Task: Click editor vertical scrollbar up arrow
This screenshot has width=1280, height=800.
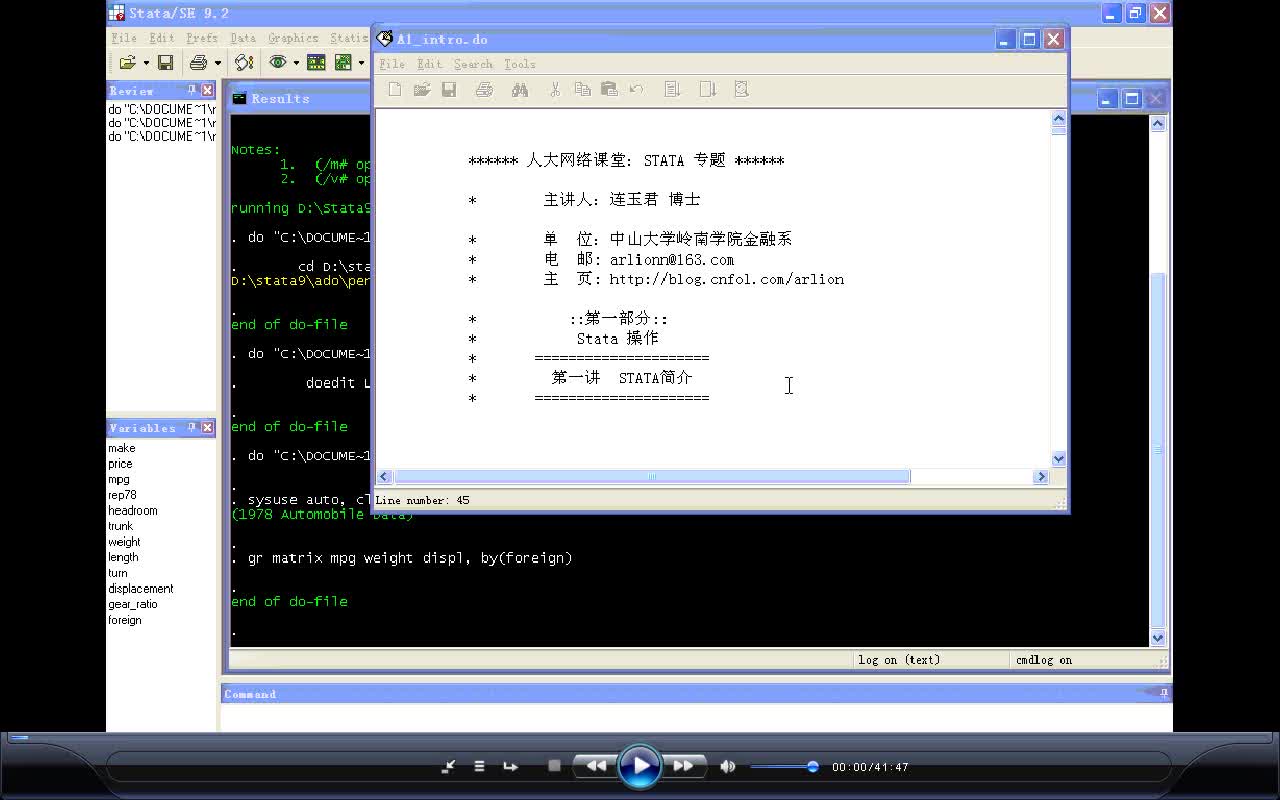Action: (1059, 119)
